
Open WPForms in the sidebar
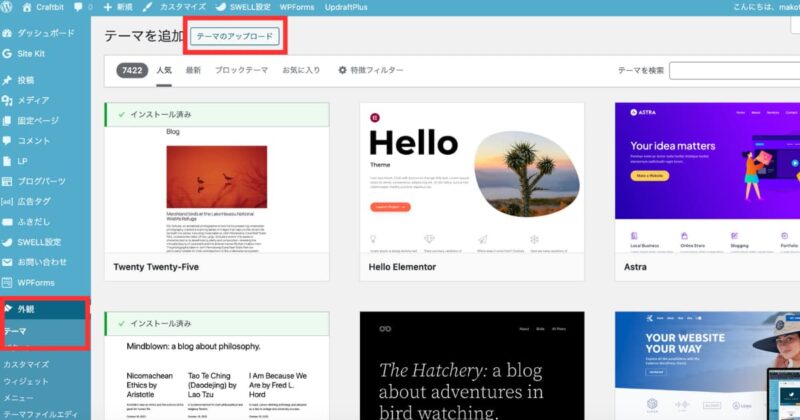click(36, 283)
